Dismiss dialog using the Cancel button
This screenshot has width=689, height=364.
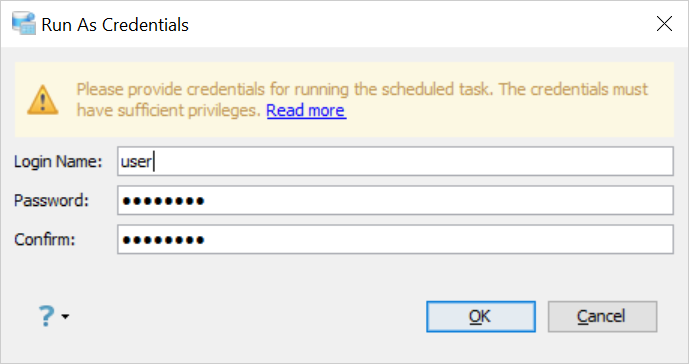[x=602, y=317]
